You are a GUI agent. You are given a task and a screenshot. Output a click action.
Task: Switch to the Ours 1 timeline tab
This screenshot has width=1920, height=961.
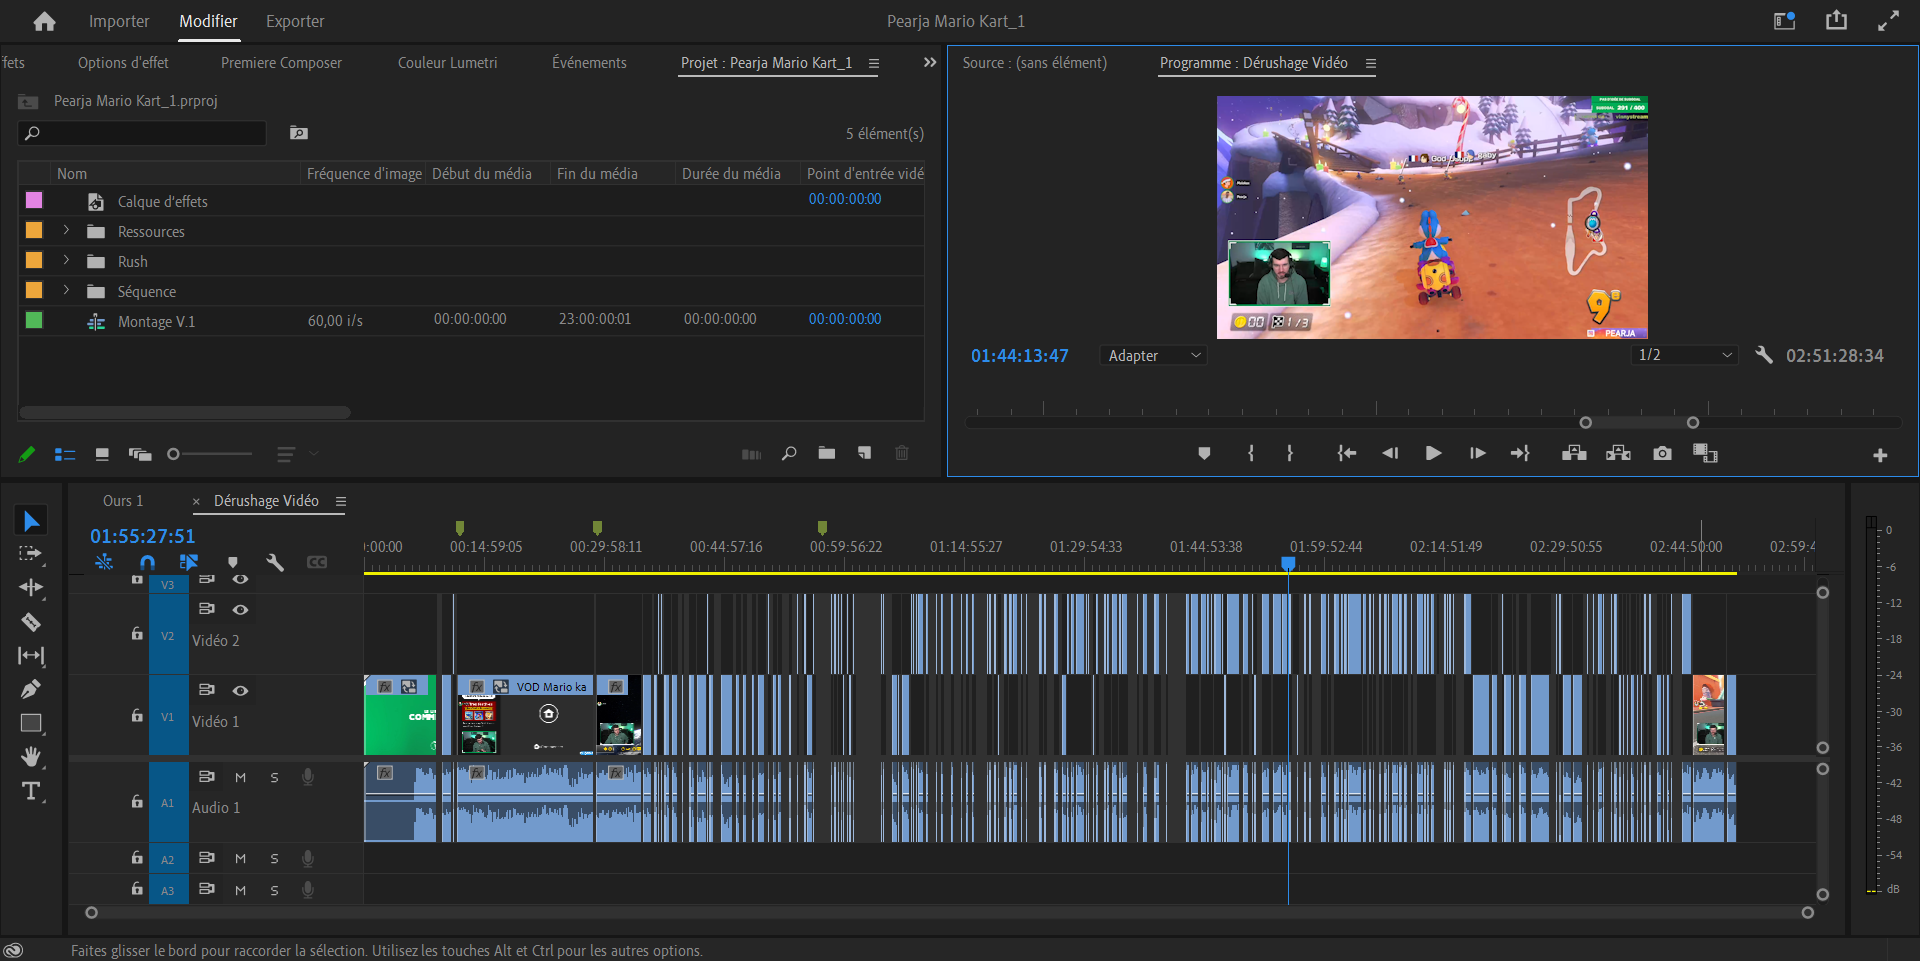[123, 501]
